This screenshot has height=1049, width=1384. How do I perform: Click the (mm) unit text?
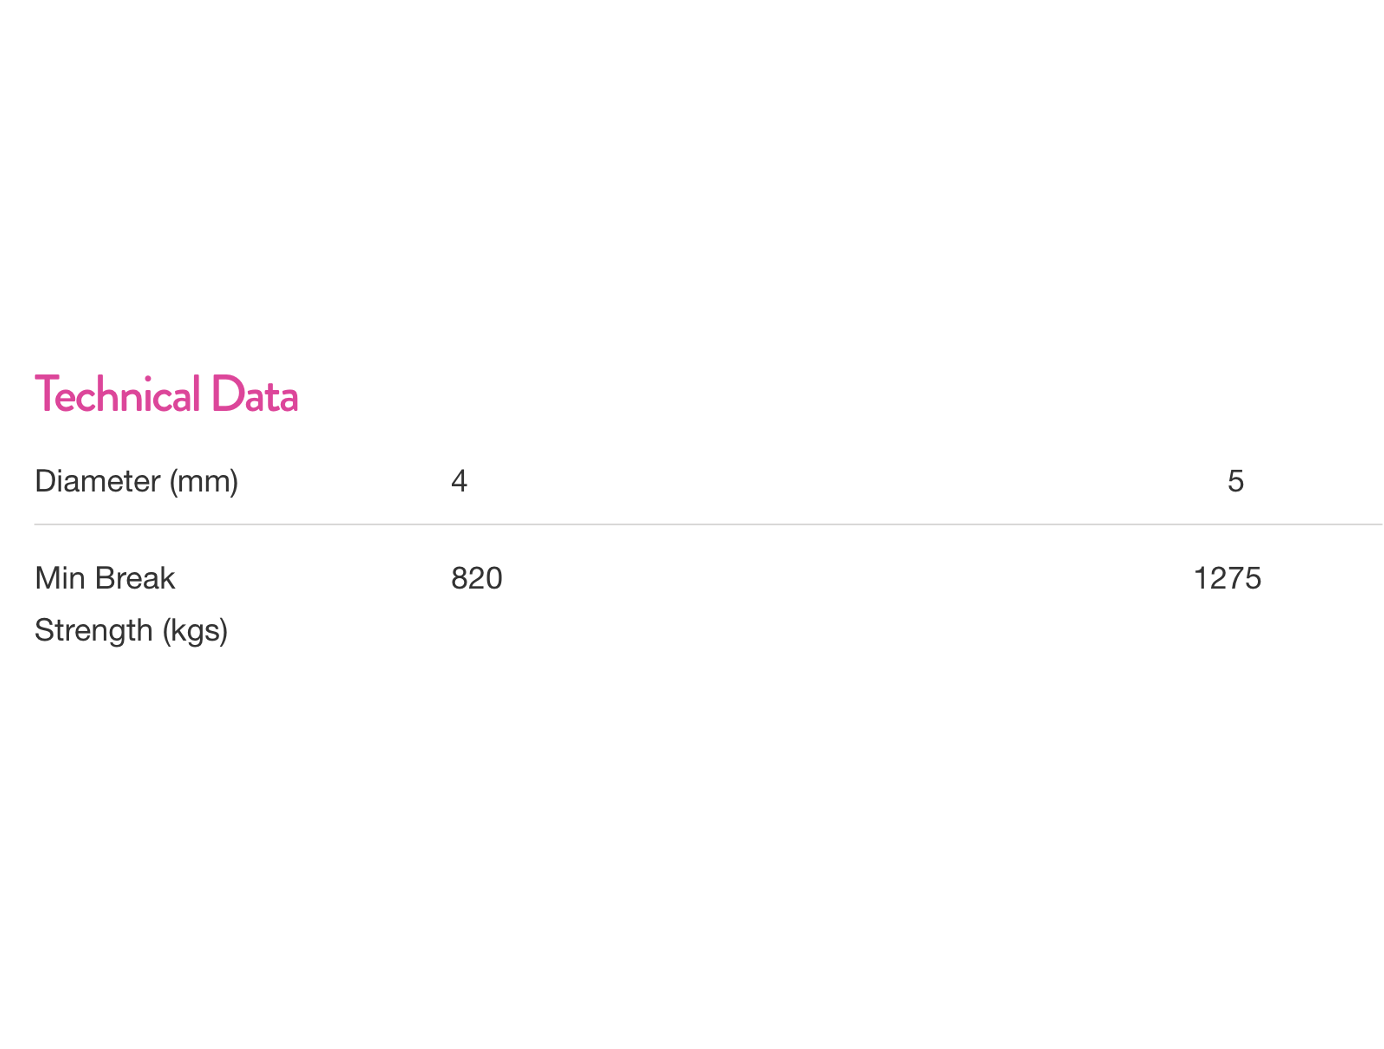[x=204, y=481]
